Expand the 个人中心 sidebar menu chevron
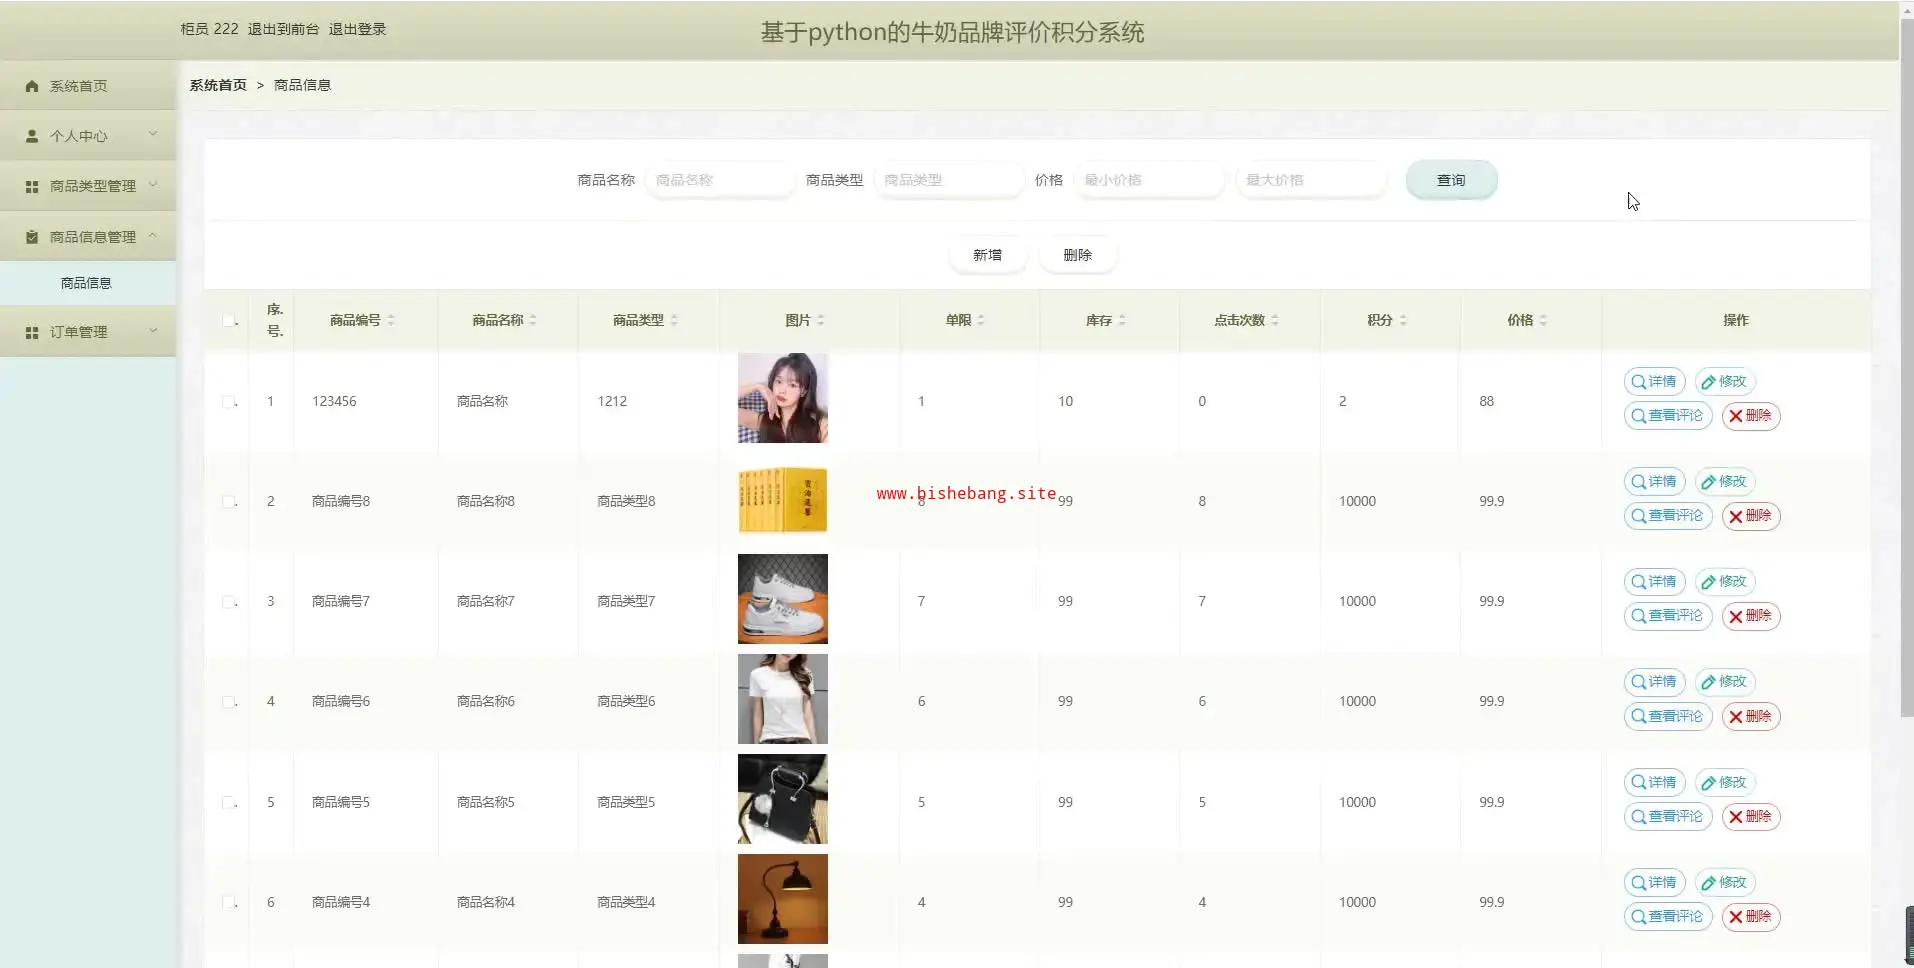 coord(153,134)
